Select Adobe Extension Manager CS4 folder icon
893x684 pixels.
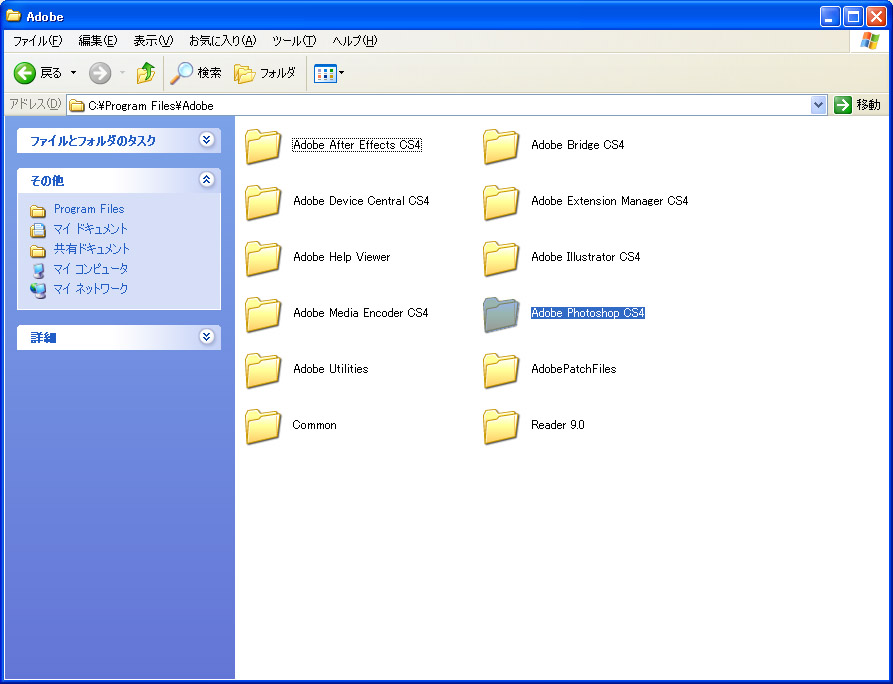501,202
